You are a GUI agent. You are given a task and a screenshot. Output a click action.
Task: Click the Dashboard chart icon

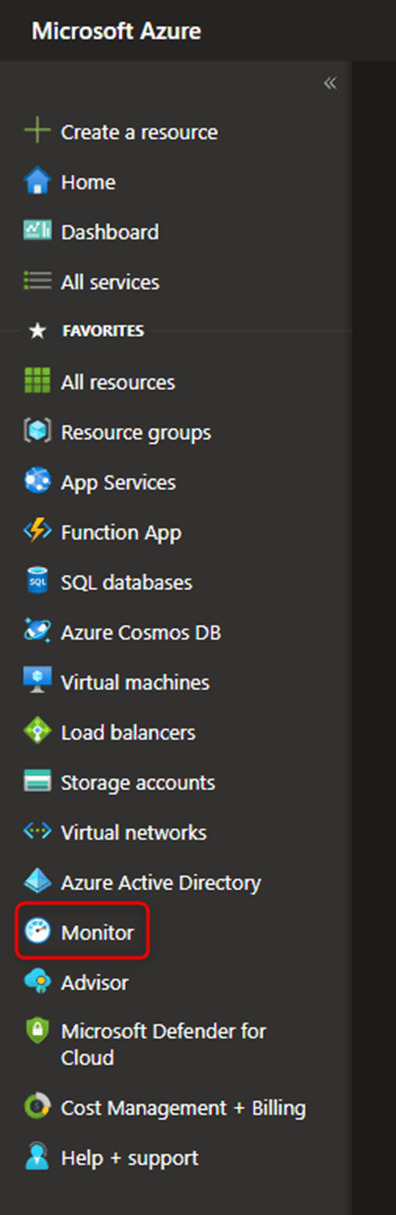(x=37, y=231)
